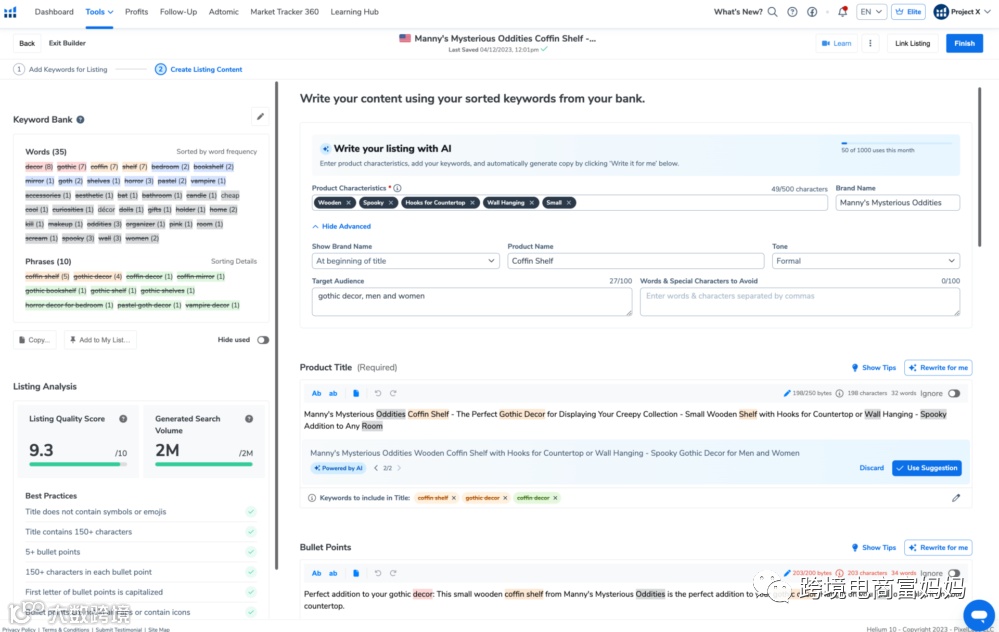999x632 pixels.
Task: Open the notifications bell
Action: click(x=842, y=11)
